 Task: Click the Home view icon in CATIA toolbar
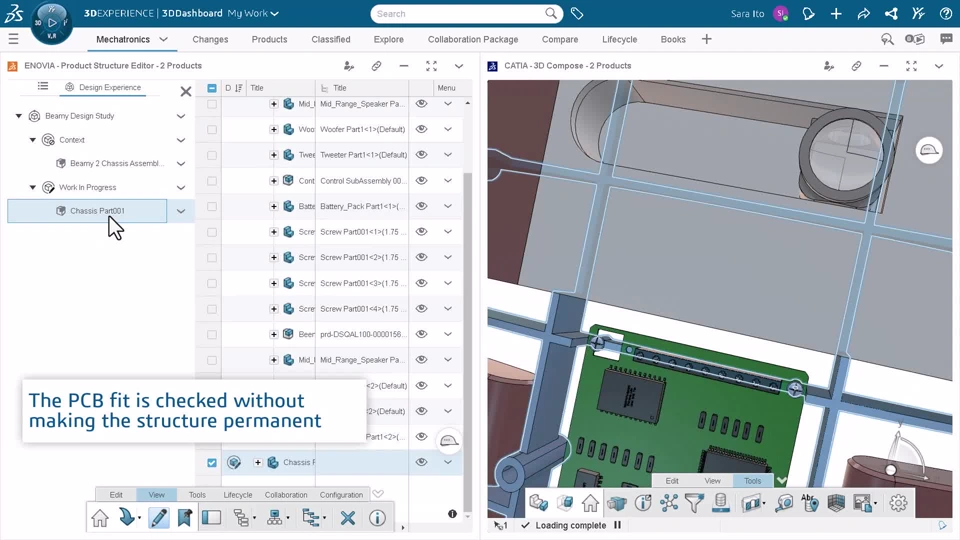click(x=590, y=503)
